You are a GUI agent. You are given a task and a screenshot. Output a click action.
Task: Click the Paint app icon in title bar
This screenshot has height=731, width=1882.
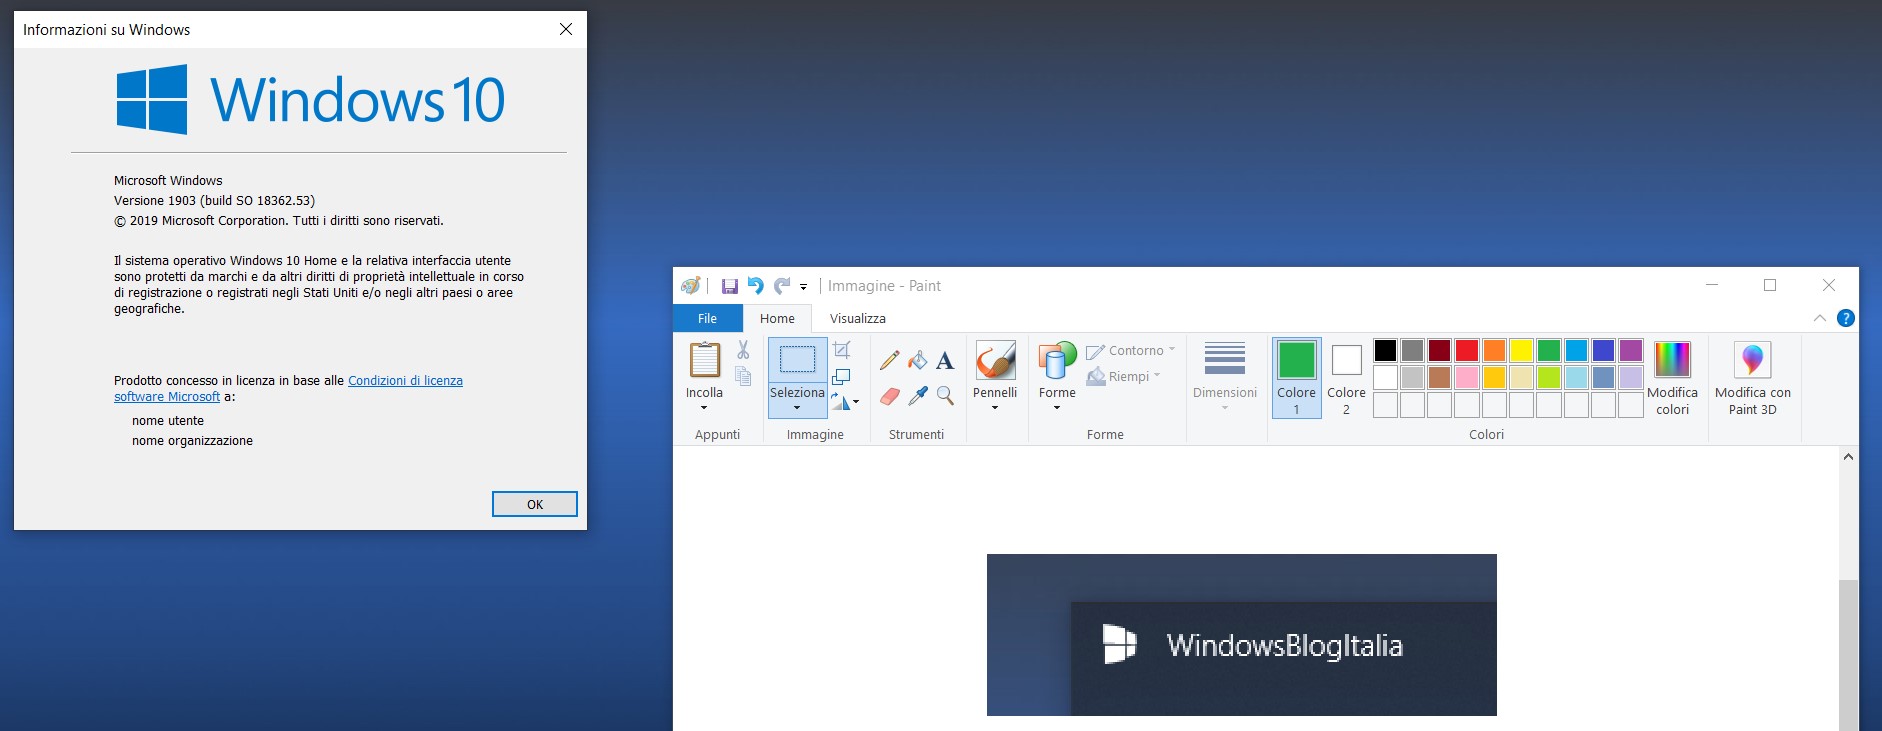(690, 286)
